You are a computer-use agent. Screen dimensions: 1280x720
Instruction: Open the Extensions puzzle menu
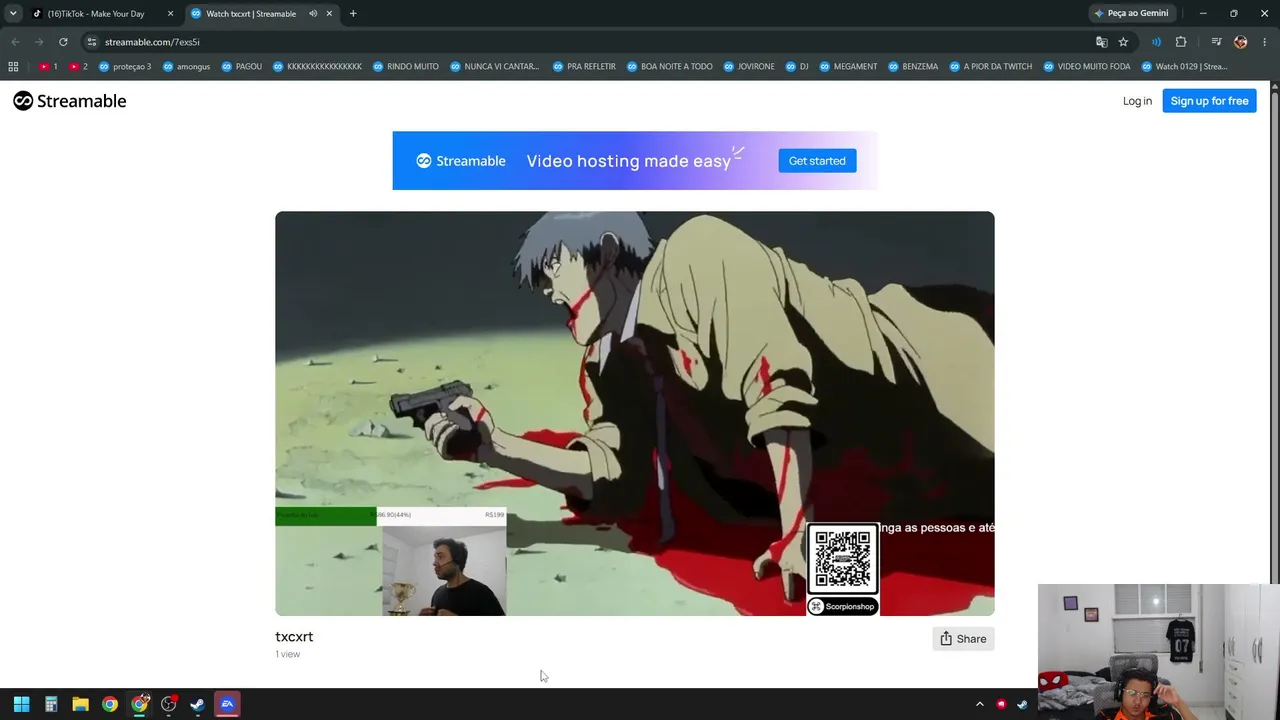point(1181,42)
